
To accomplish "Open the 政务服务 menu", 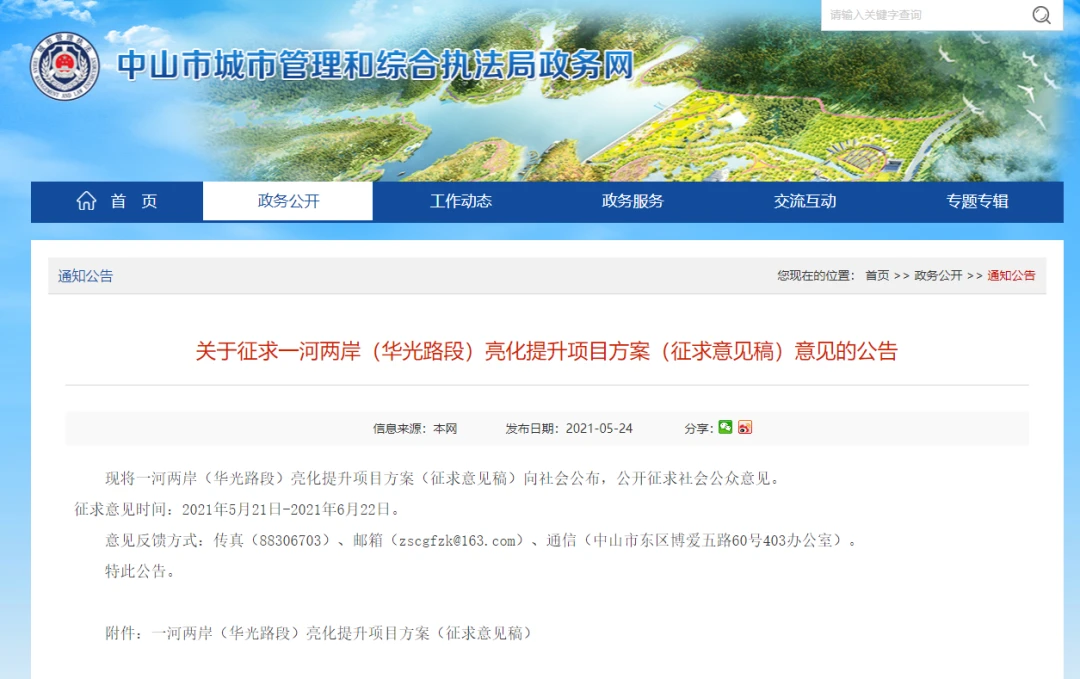I will click(x=630, y=201).
